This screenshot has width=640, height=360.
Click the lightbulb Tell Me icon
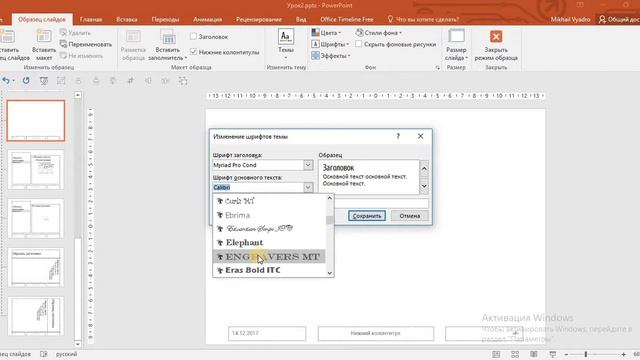coord(390,19)
